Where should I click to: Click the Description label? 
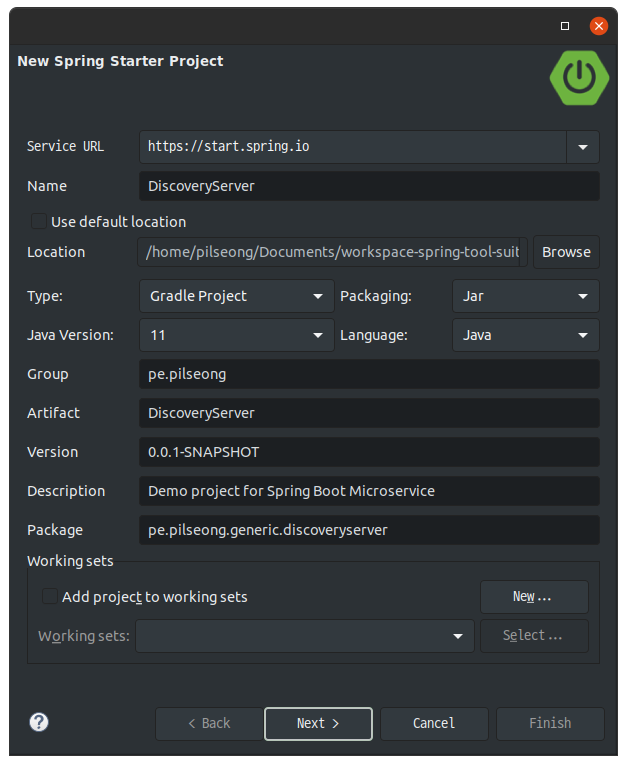coord(66,491)
